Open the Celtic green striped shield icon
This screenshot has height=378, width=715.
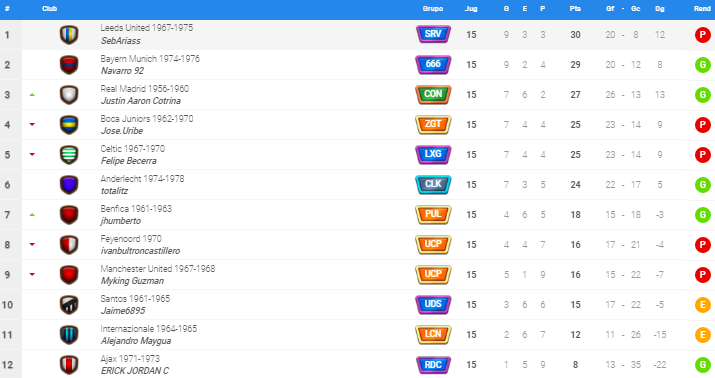pos(69,155)
